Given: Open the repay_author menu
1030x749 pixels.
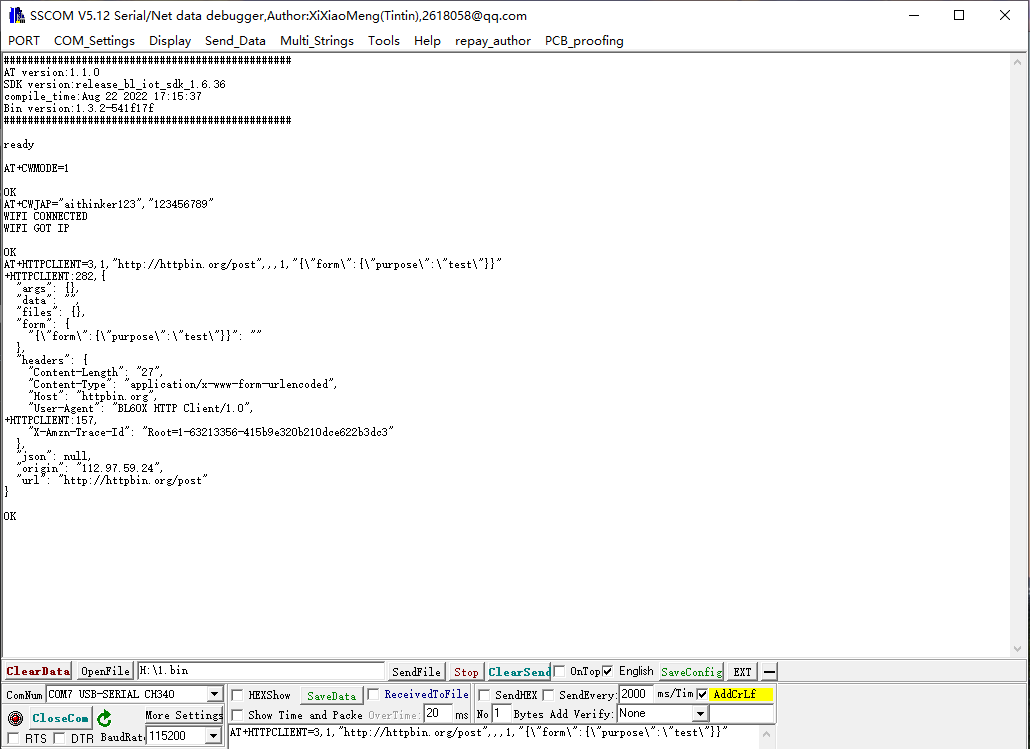Looking at the screenshot, I should click(493, 41).
